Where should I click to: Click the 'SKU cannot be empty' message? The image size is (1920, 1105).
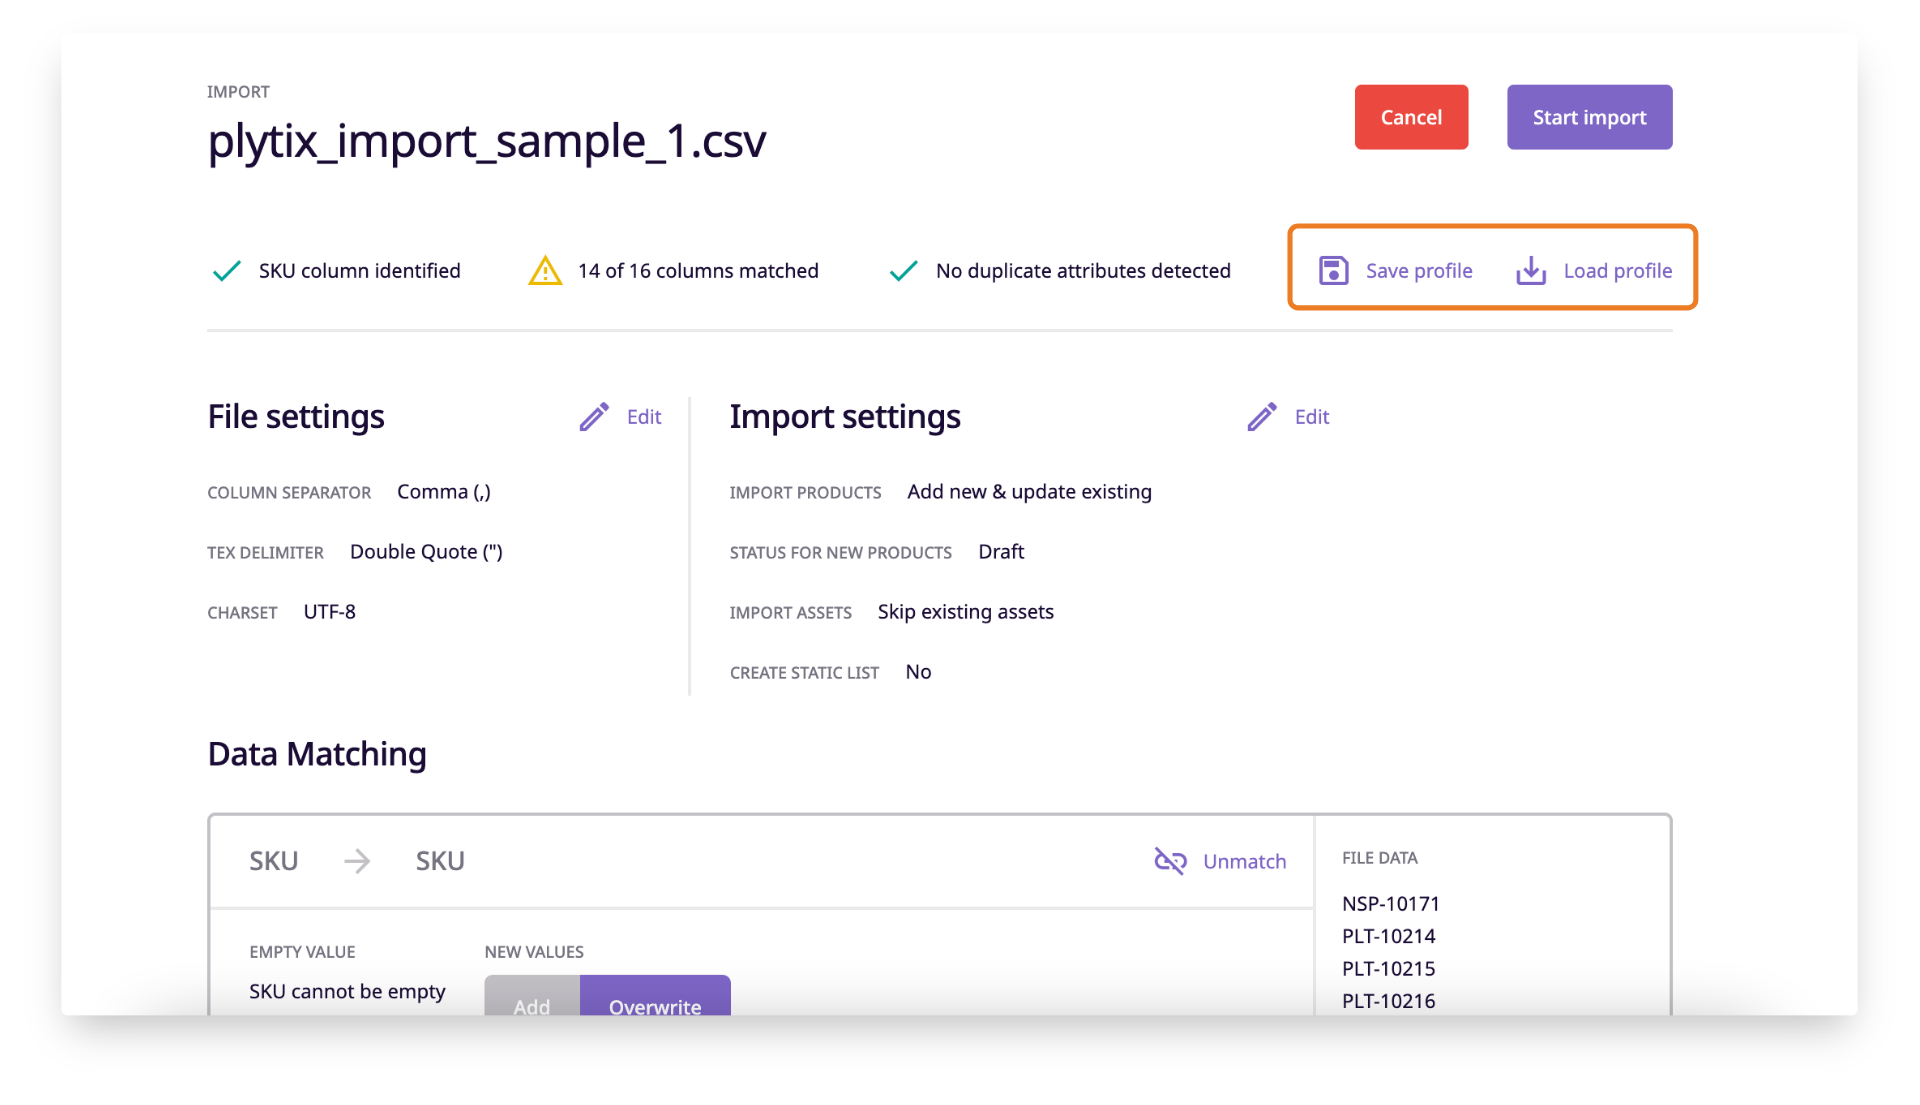pyautogui.click(x=347, y=992)
